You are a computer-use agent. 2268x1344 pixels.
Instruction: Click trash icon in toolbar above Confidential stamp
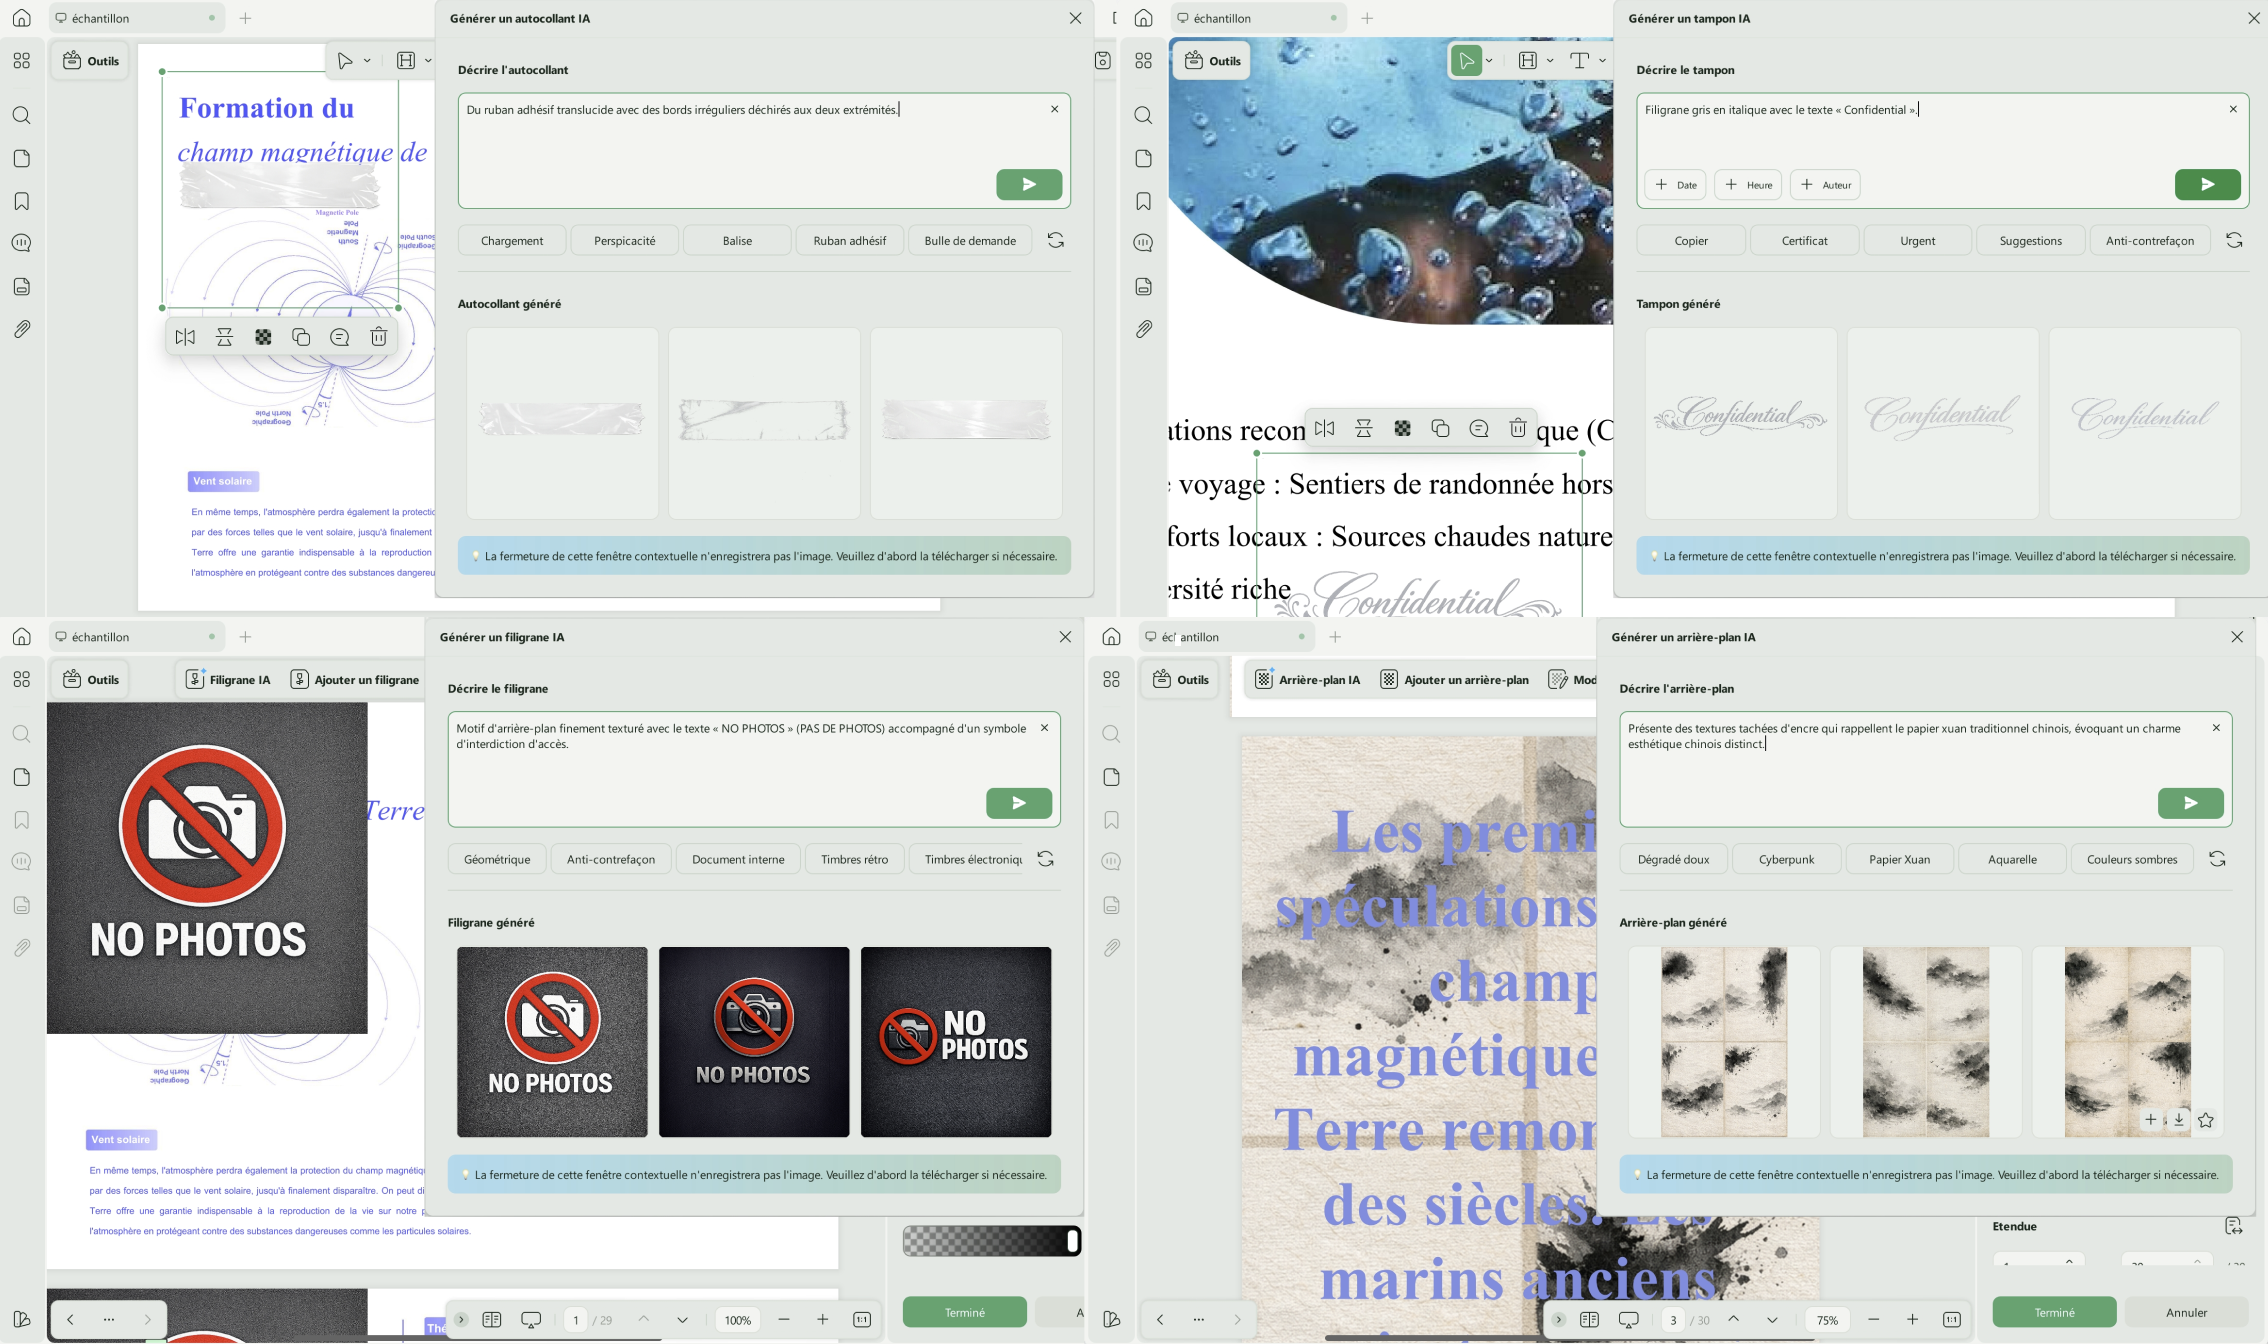(1517, 428)
